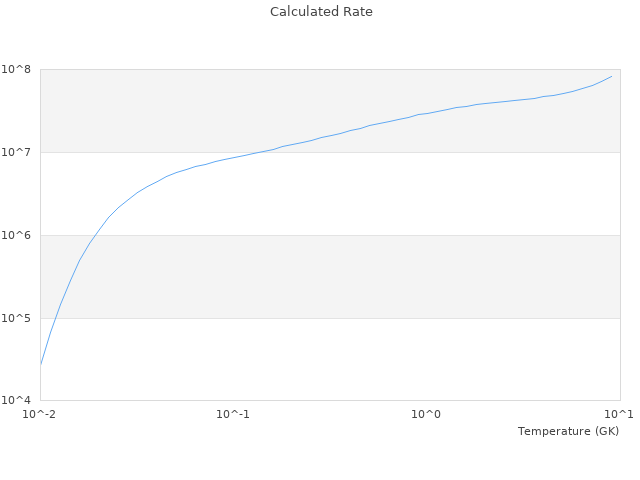Select the 10^1 x-axis tick label

pos(619,414)
